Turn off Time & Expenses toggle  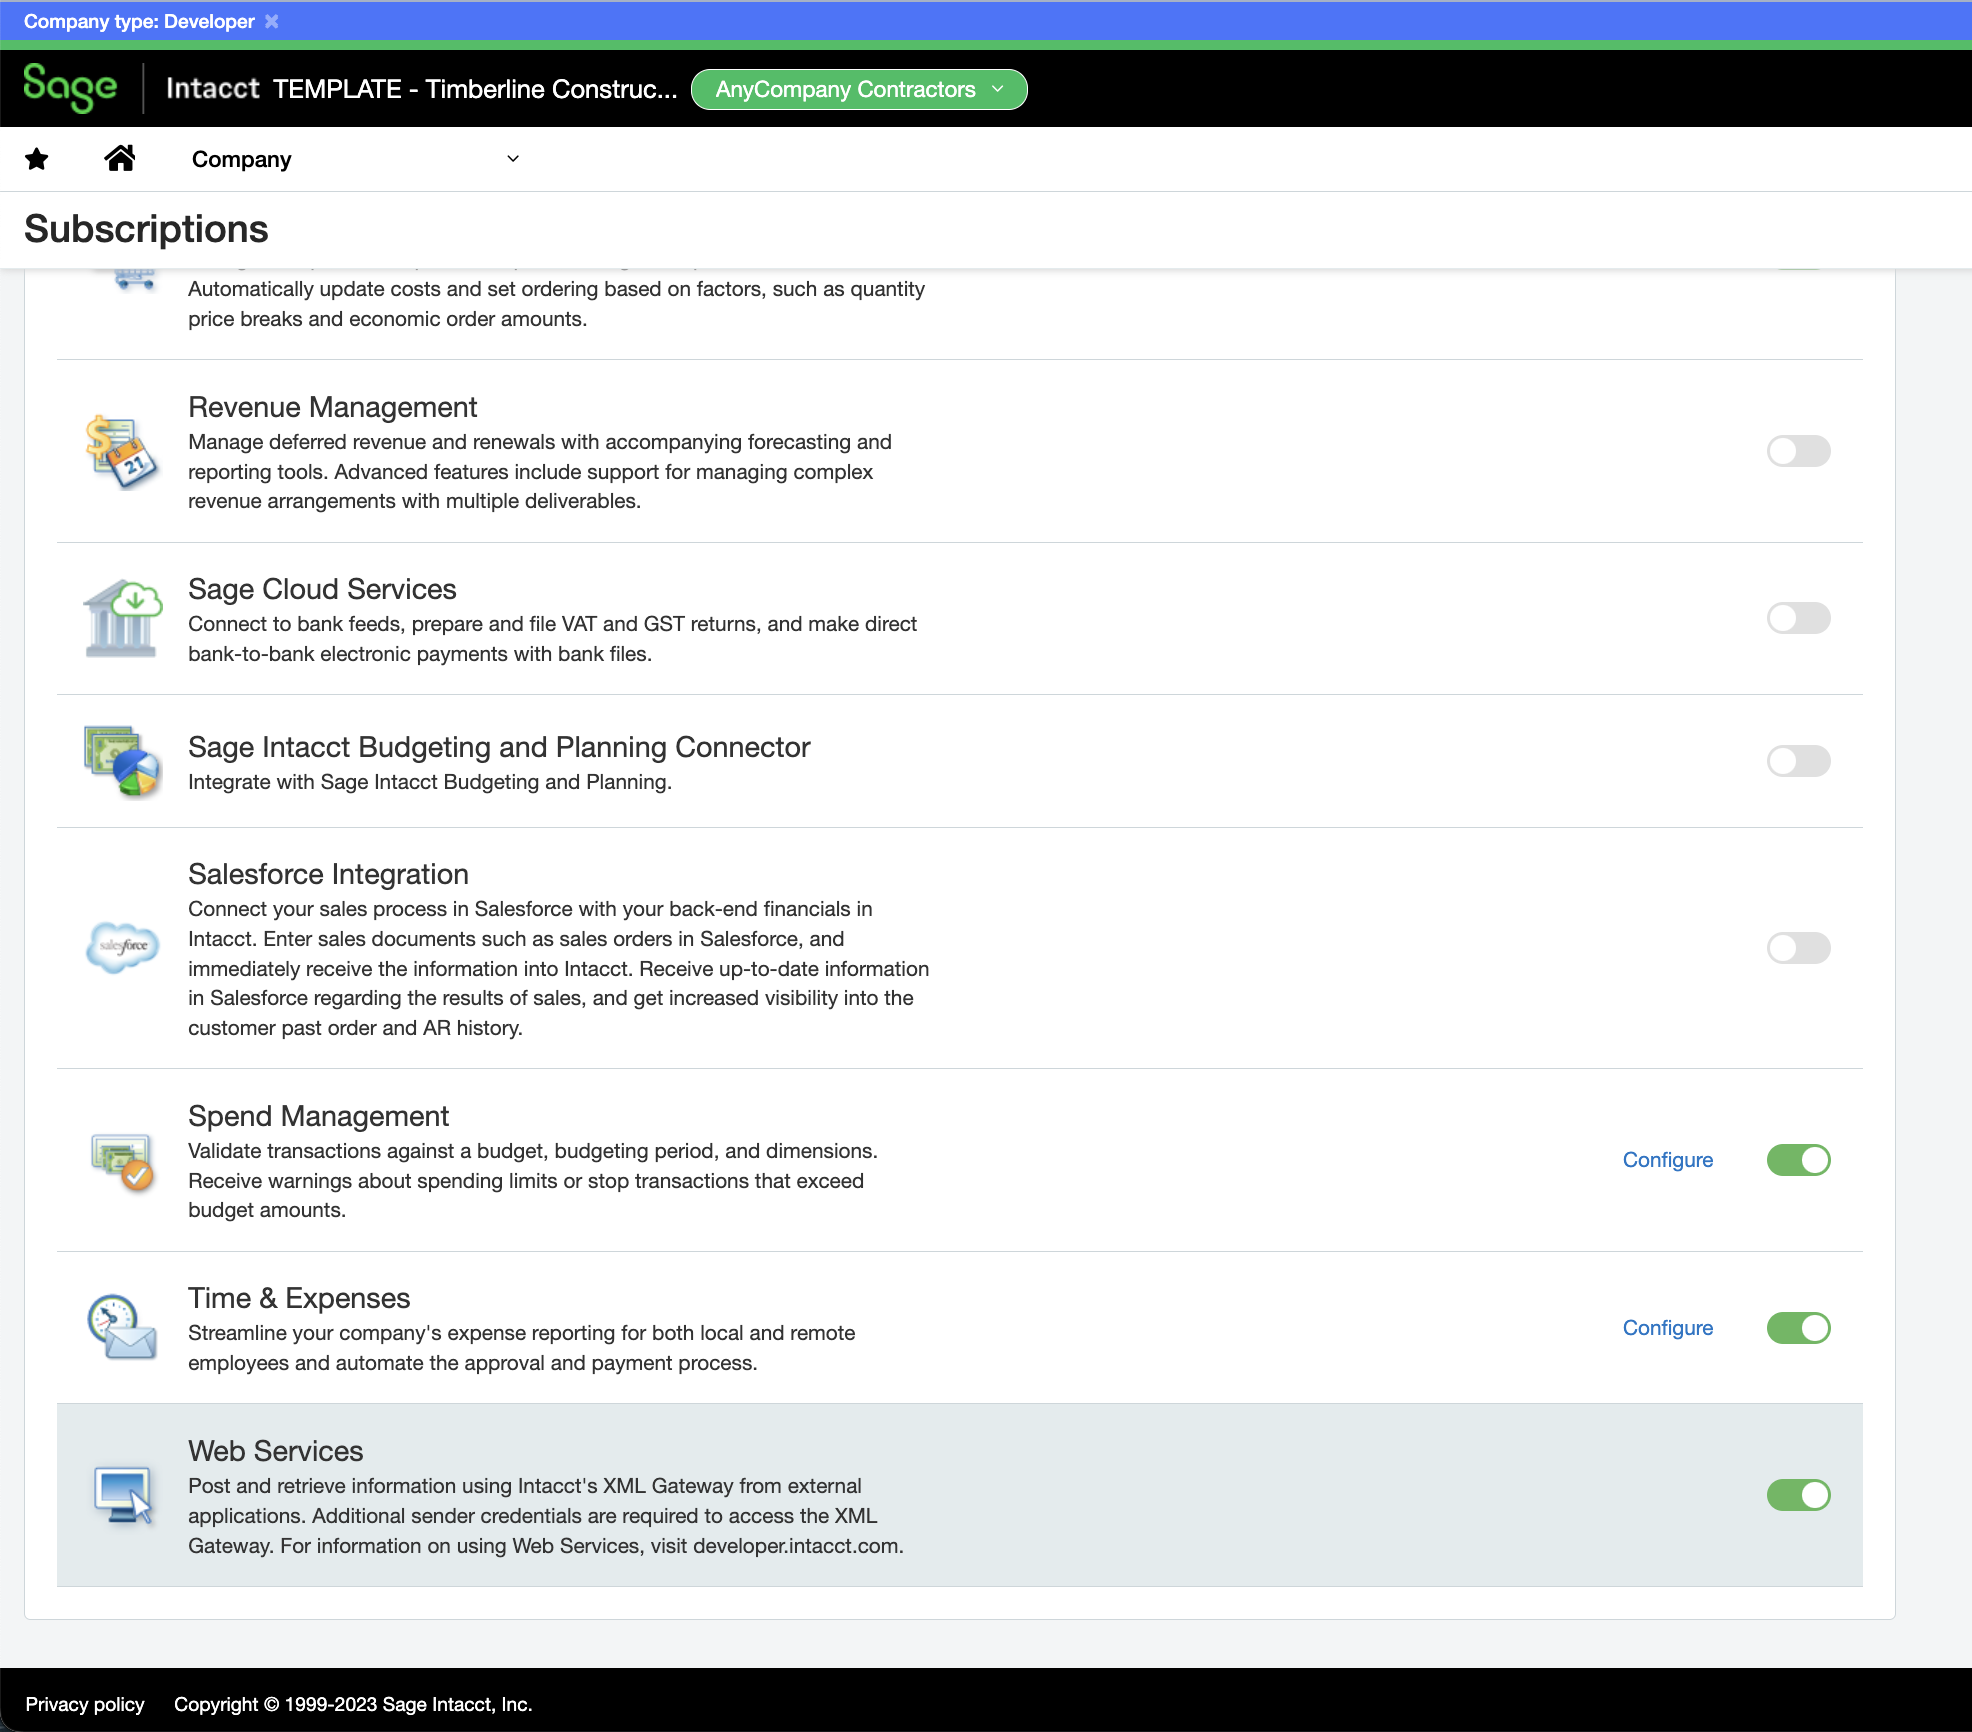[1798, 1328]
